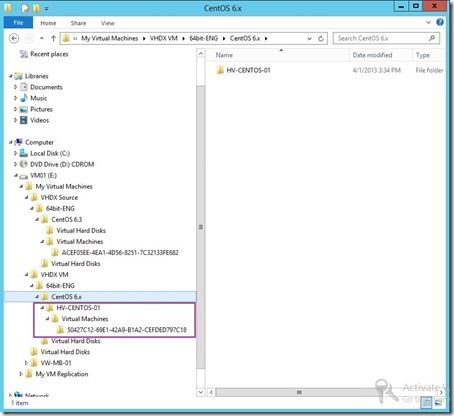Select DVD Drive (D:) CDROM
Screen dimensions: 454x416
point(62,164)
